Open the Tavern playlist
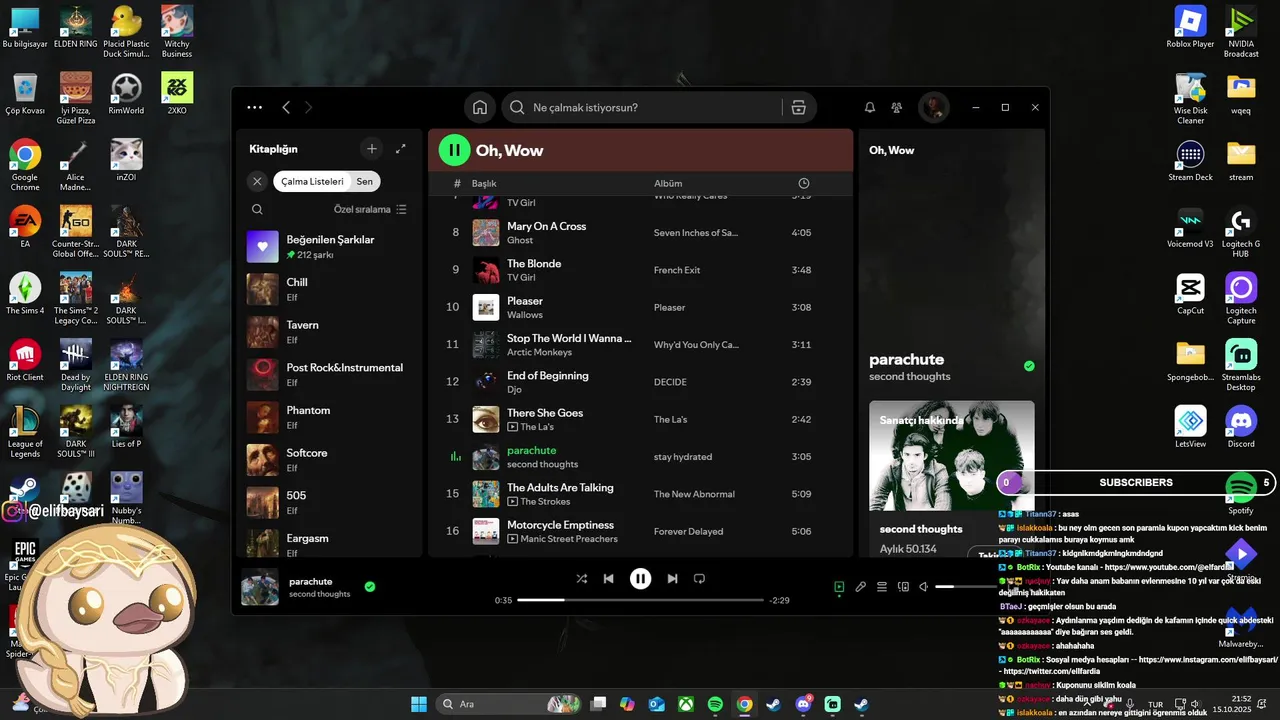 [328, 332]
